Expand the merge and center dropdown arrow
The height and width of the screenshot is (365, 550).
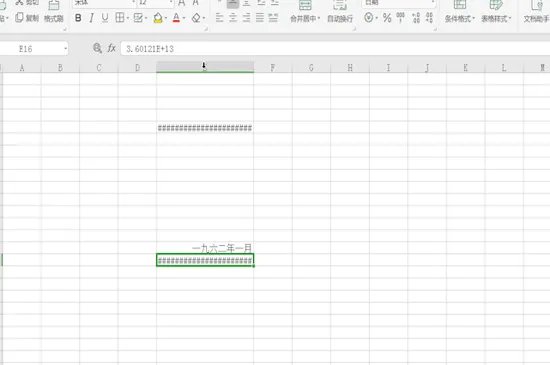coord(318,18)
